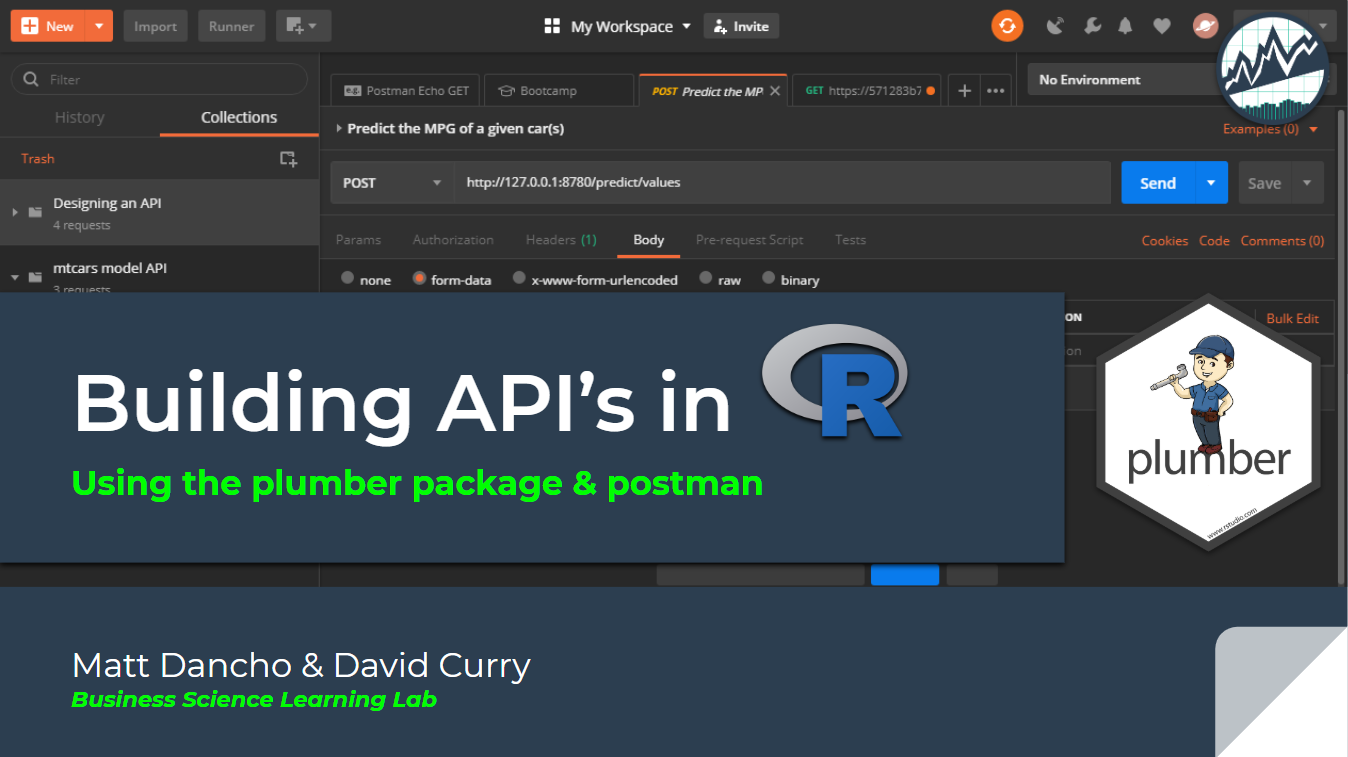Click the Save button
Screen dimensions: 1348x757
[1264, 183]
